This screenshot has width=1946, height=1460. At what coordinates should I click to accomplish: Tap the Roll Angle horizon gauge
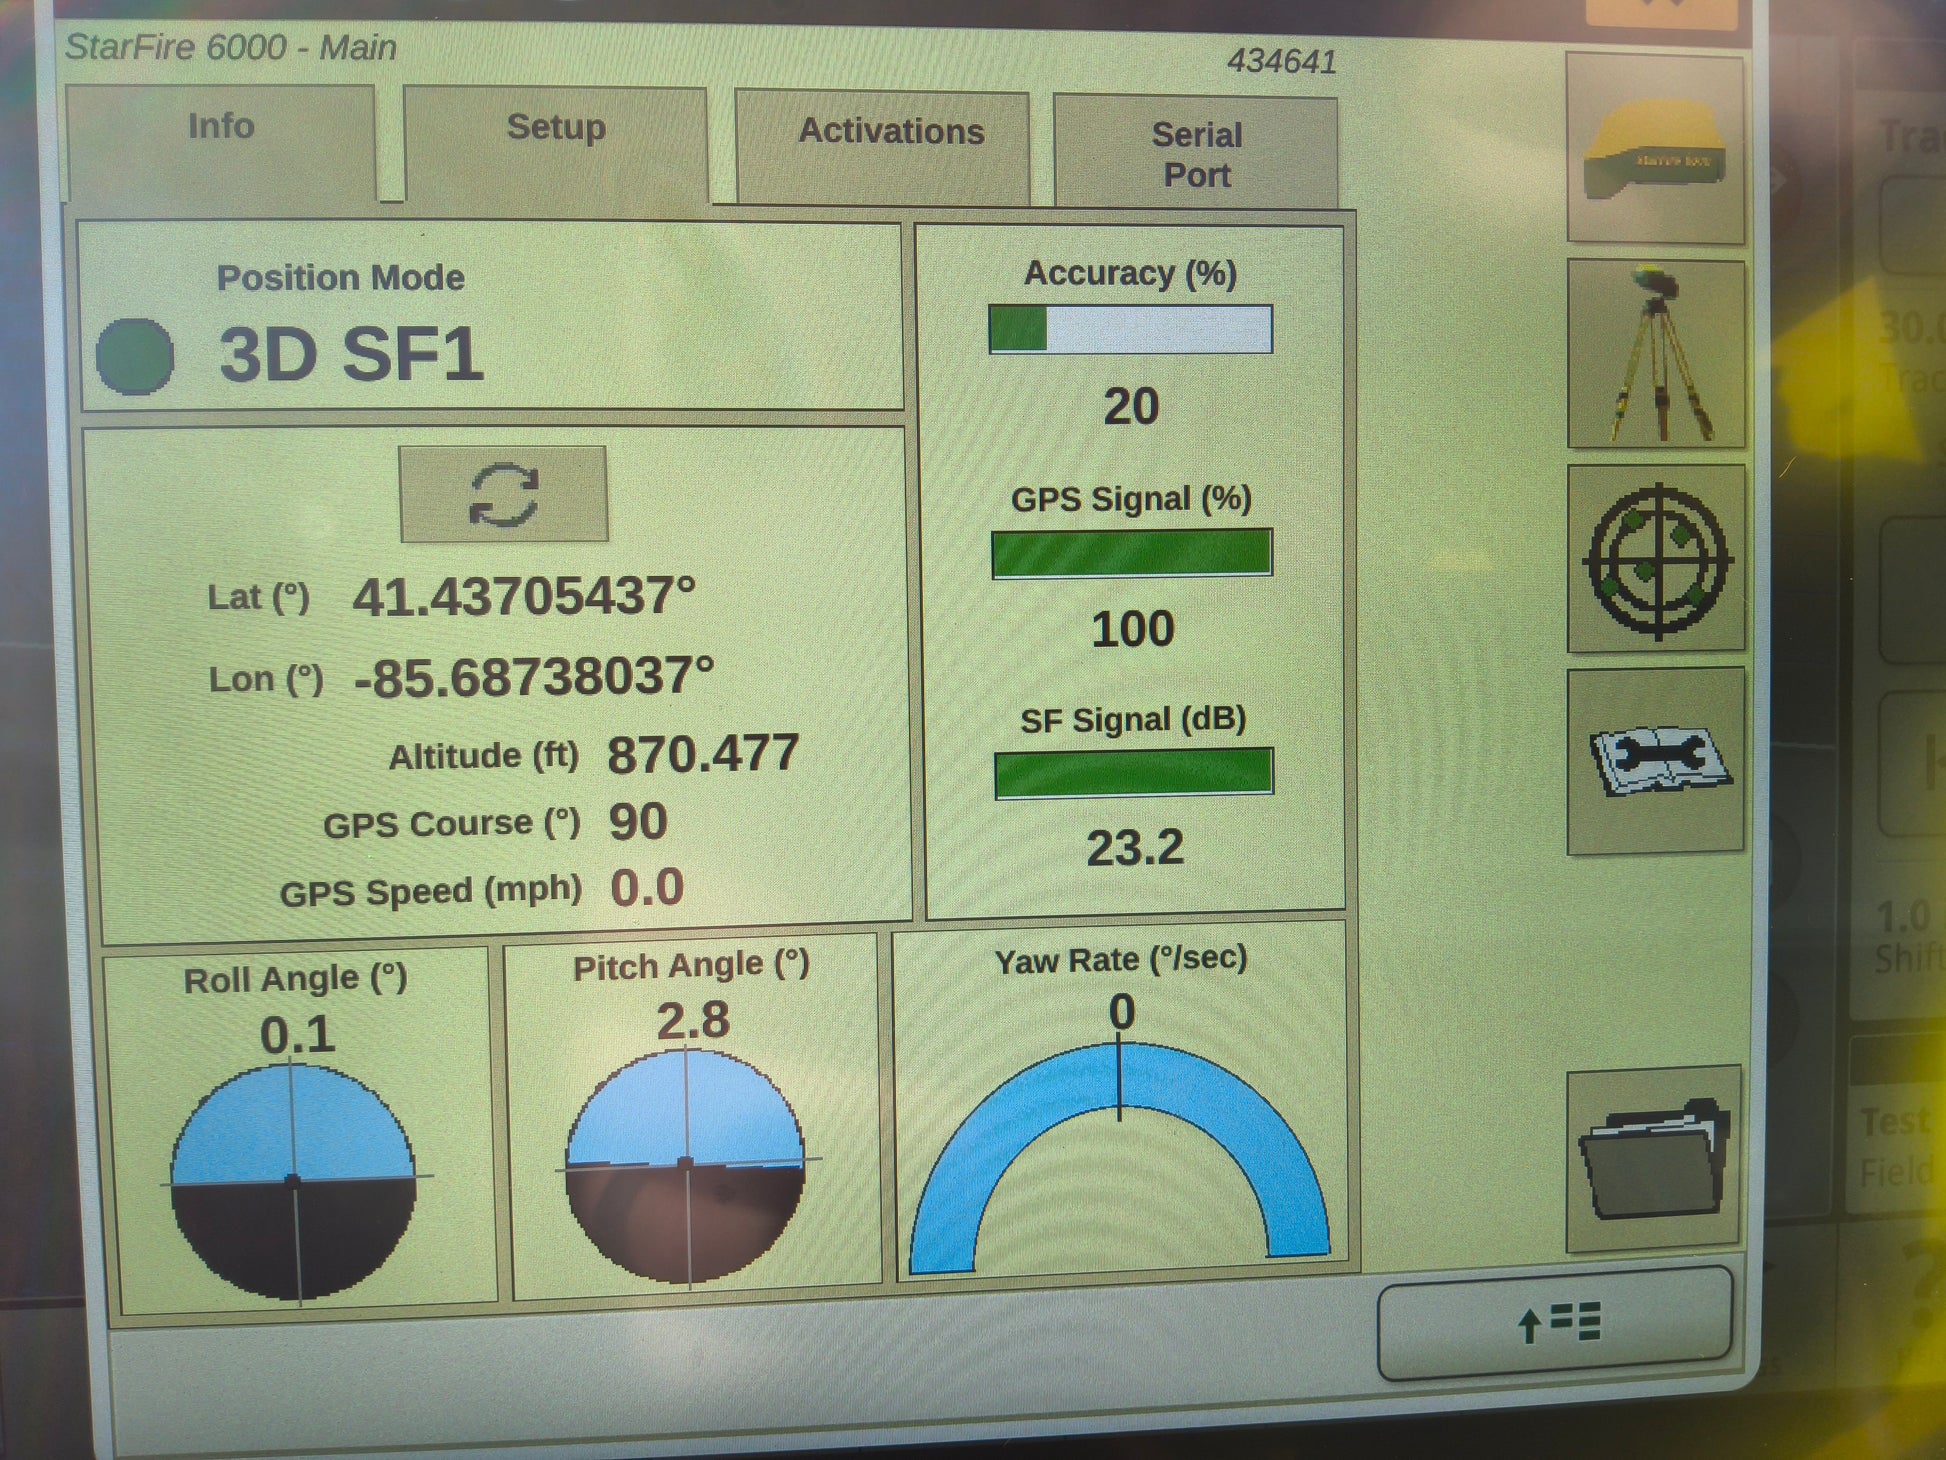tap(293, 1180)
